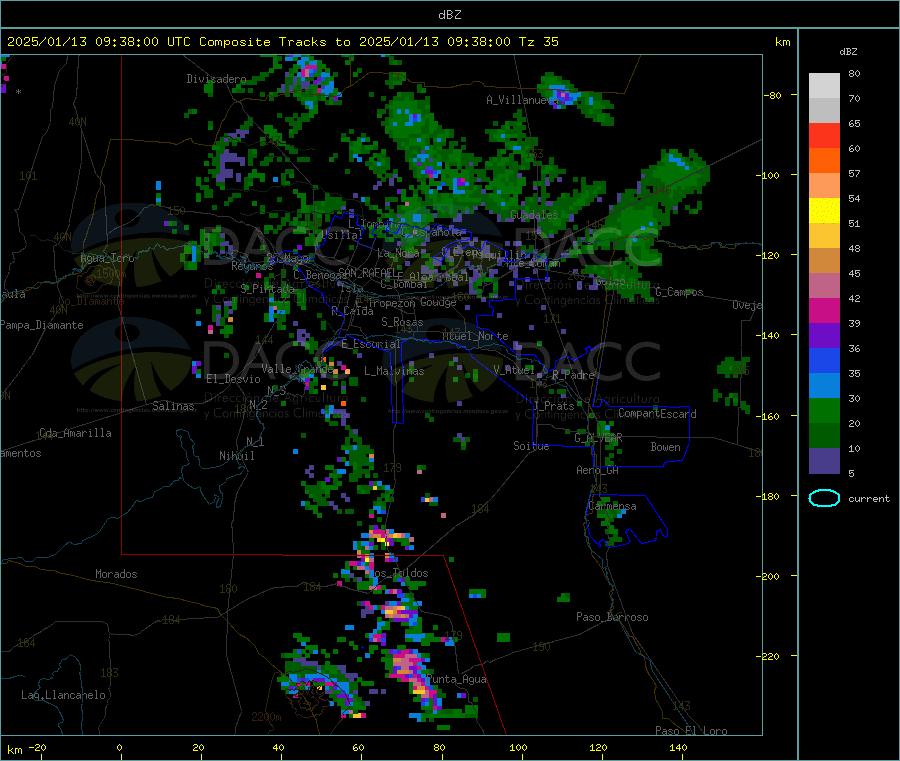Click the Morados label
The image size is (900, 761).
point(116,574)
